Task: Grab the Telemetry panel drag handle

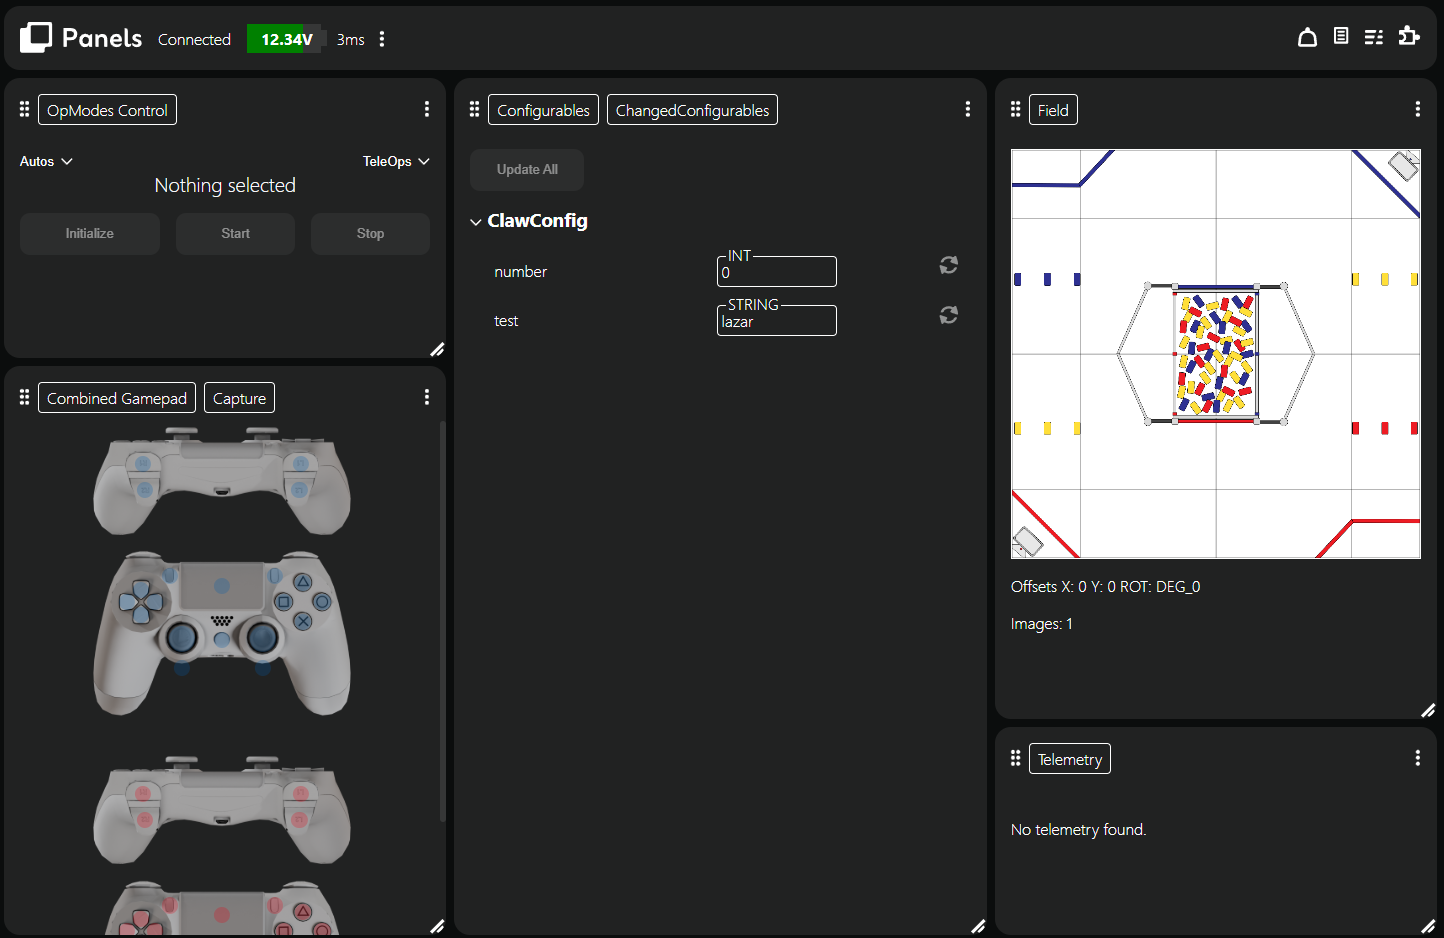Action: click(x=1016, y=758)
